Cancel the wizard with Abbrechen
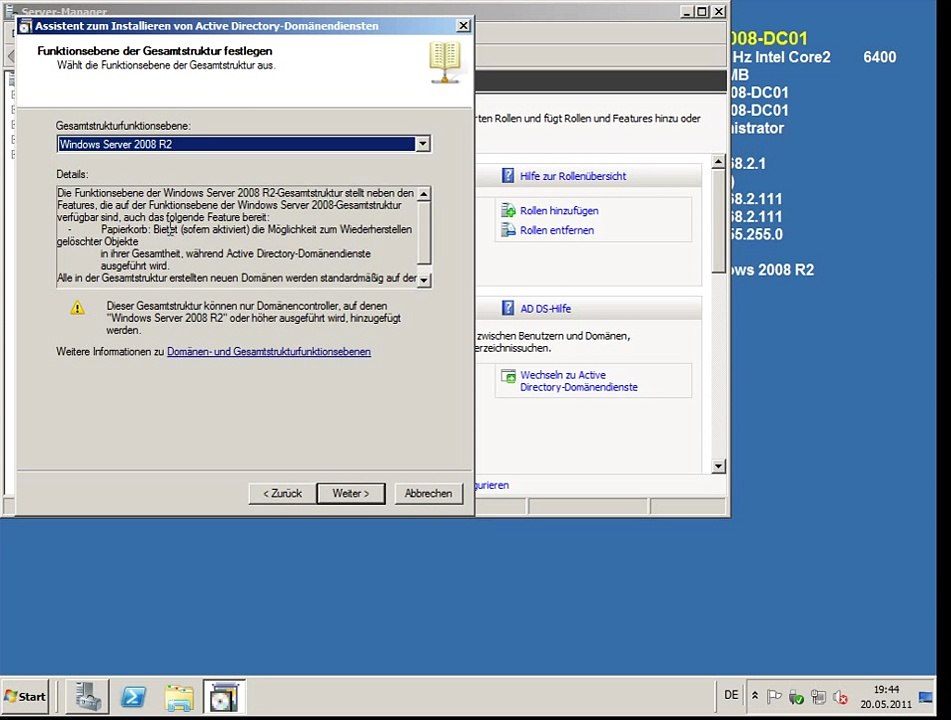The width and height of the screenshot is (951, 720). (428, 493)
